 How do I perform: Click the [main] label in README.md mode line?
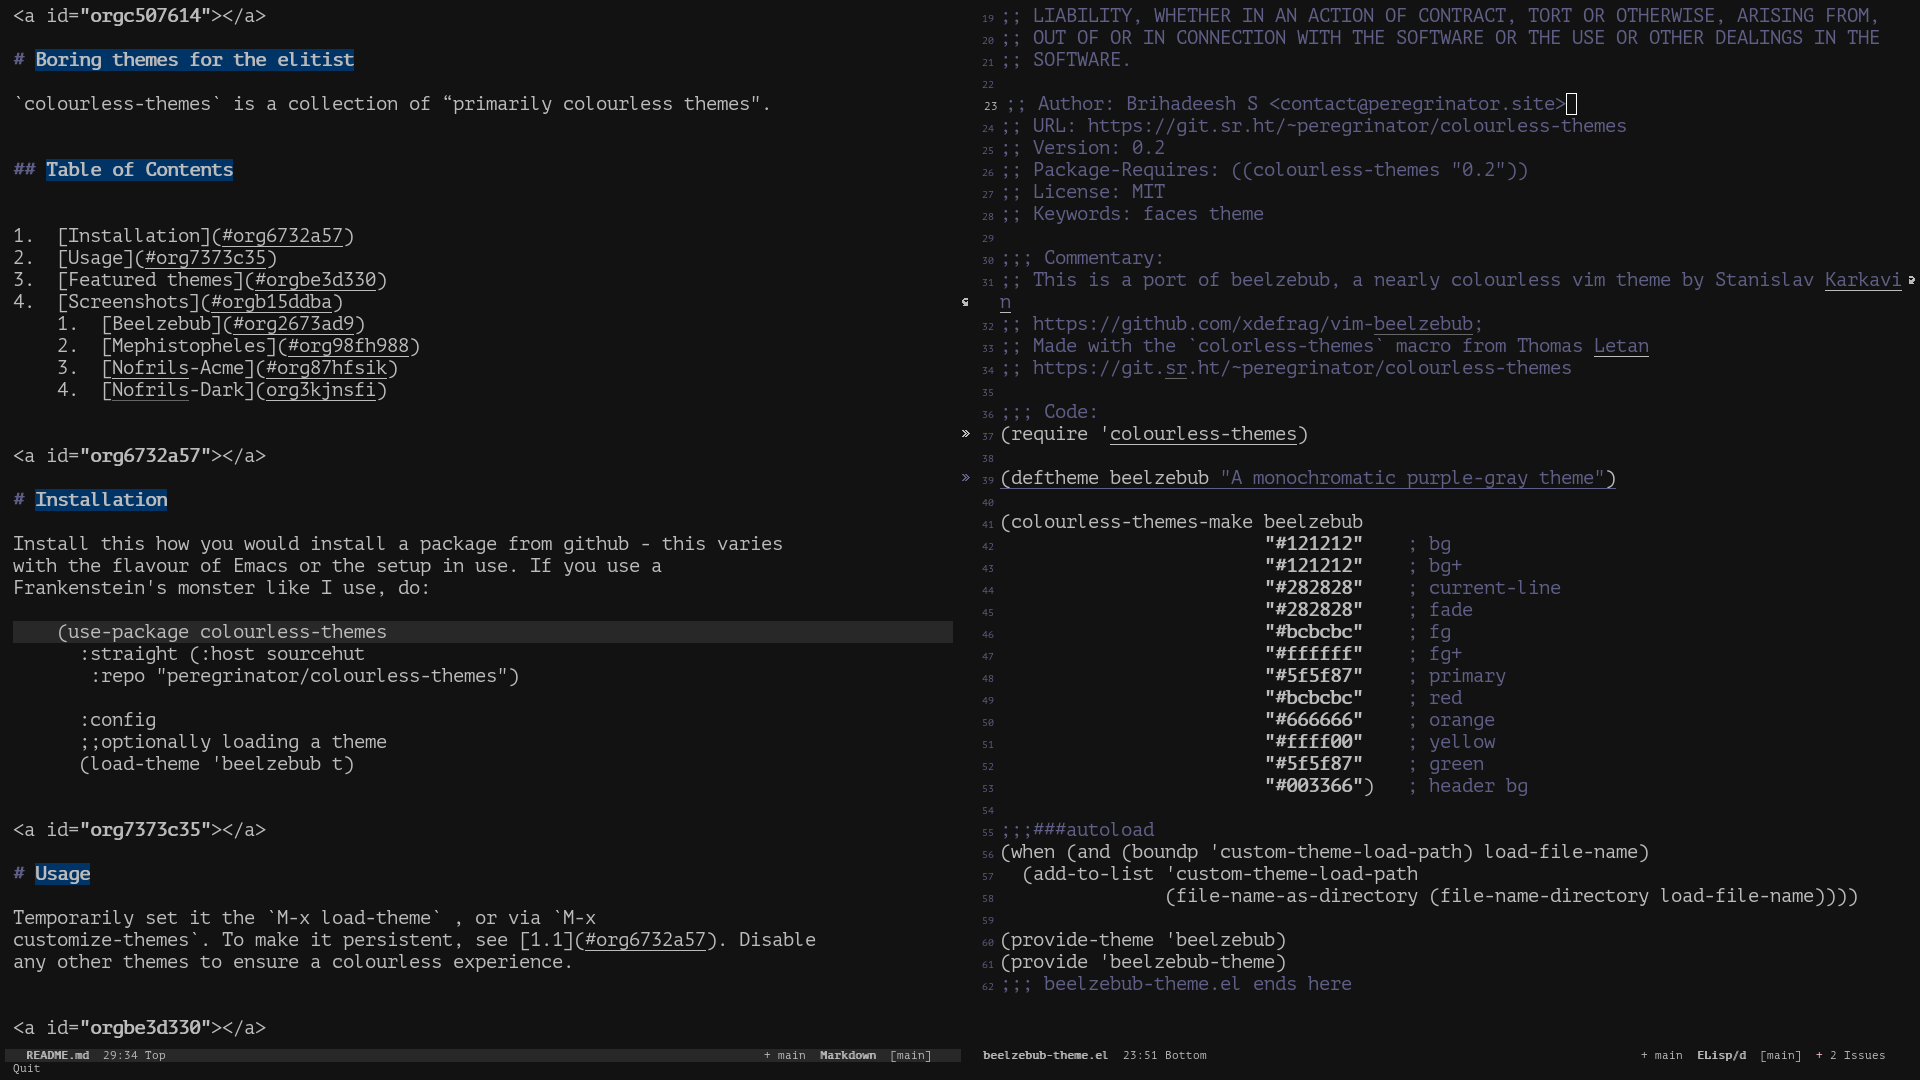point(910,1055)
